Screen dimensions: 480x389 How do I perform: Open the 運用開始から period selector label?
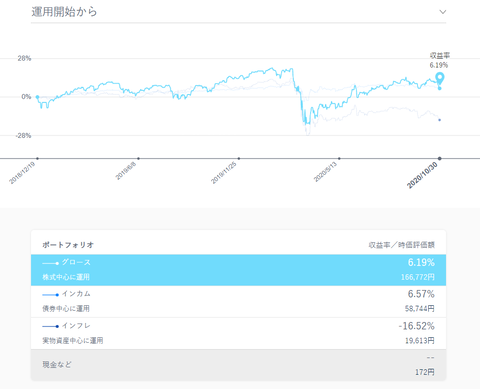(x=64, y=12)
